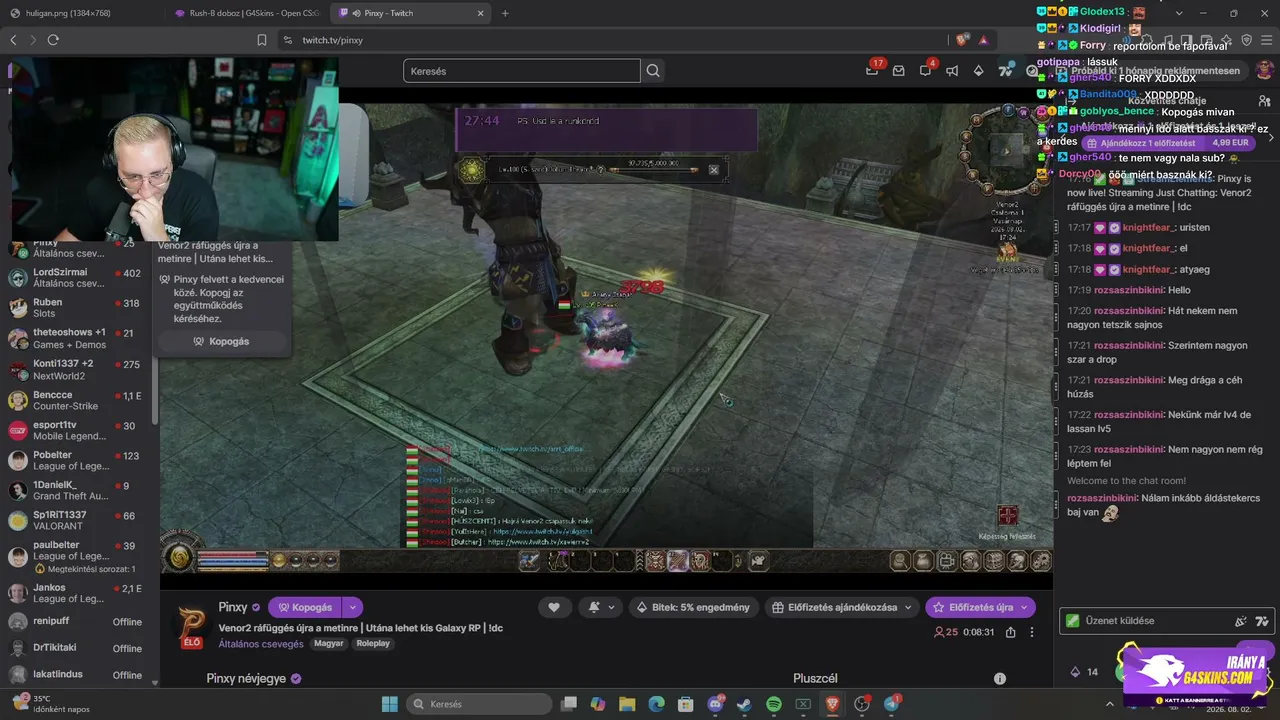Click Kopogás button in the follow popup
The width and height of the screenshot is (1280, 720).
[x=222, y=341]
